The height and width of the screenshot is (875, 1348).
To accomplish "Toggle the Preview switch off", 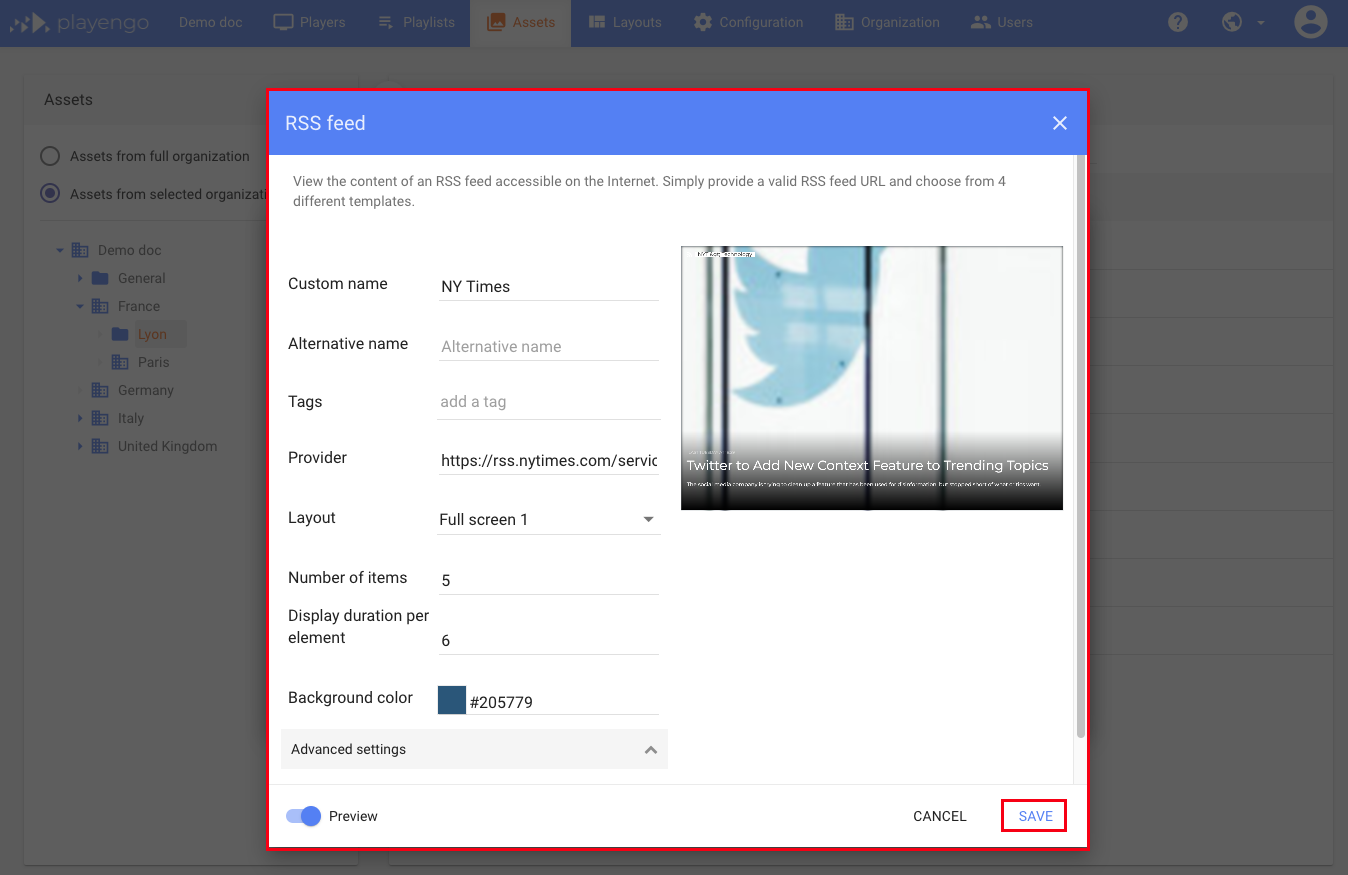I will pos(303,816).
